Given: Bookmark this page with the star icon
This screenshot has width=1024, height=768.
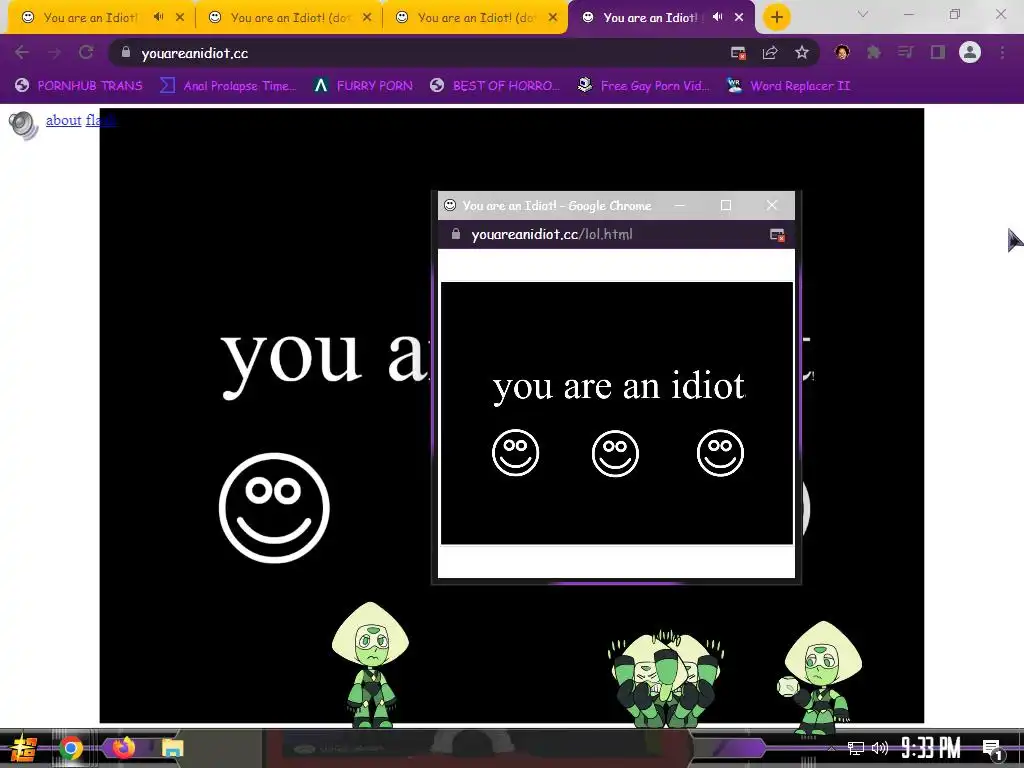Looking at the screenshot, I should 802,53.
